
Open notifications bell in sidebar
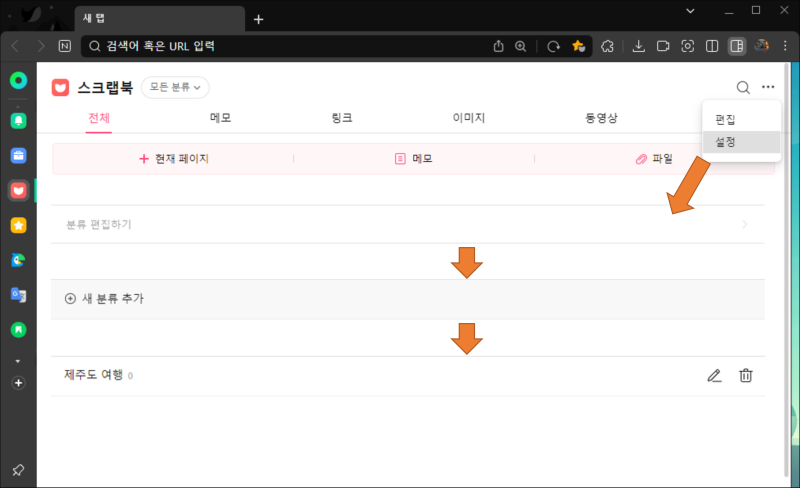click(x=18, y=120)
